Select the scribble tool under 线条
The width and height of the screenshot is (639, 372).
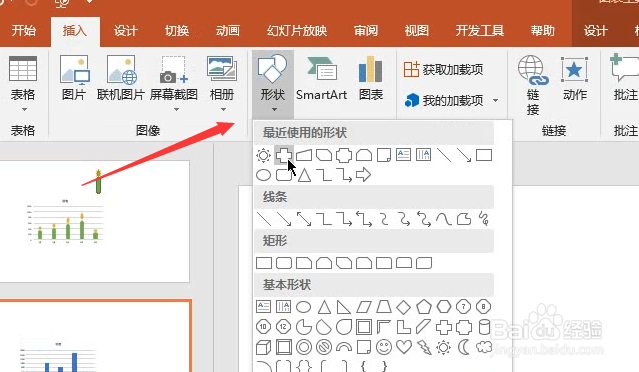484,219
